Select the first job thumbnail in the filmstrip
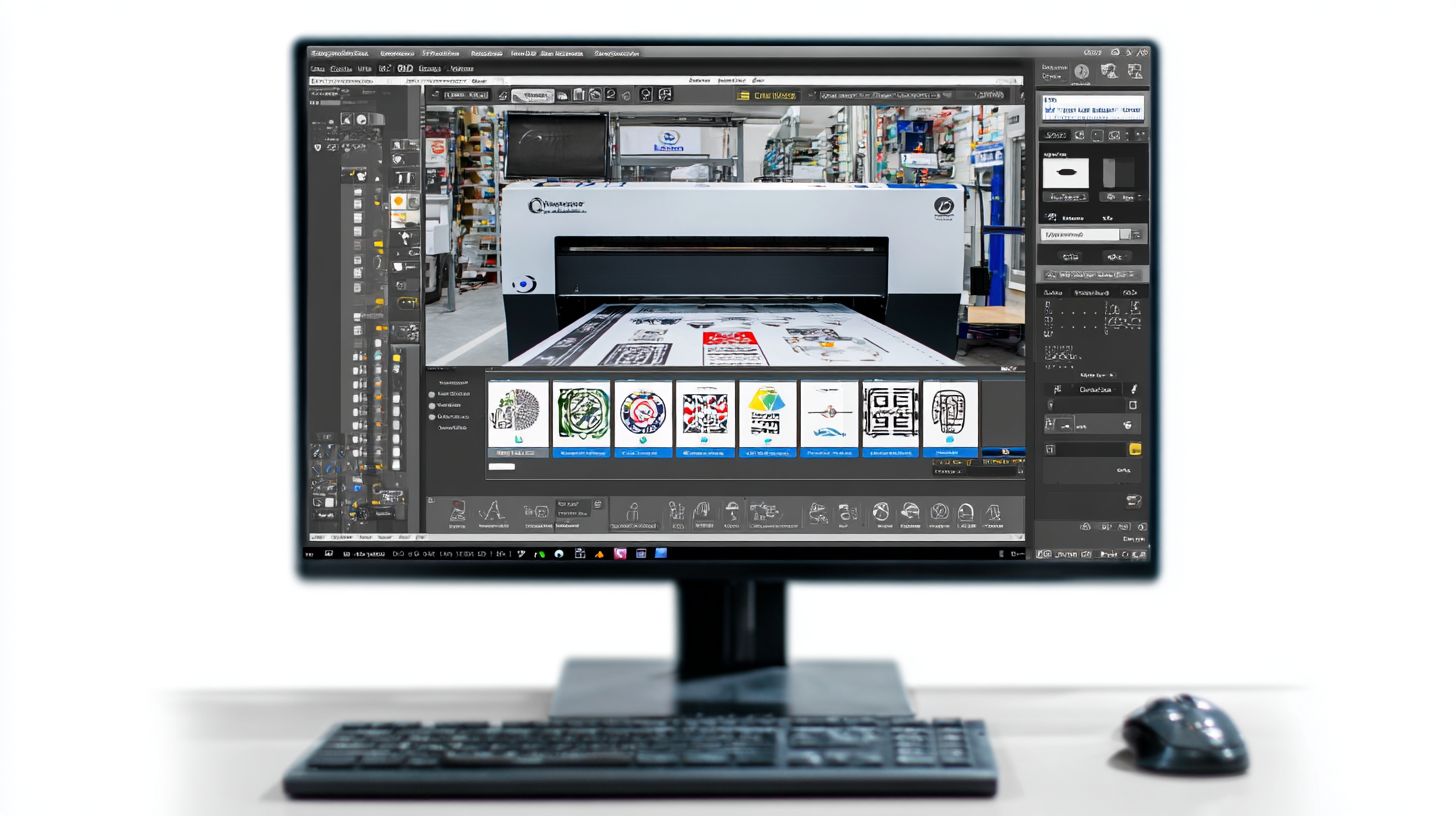1456x816 pixels. [x=518, y=412]
